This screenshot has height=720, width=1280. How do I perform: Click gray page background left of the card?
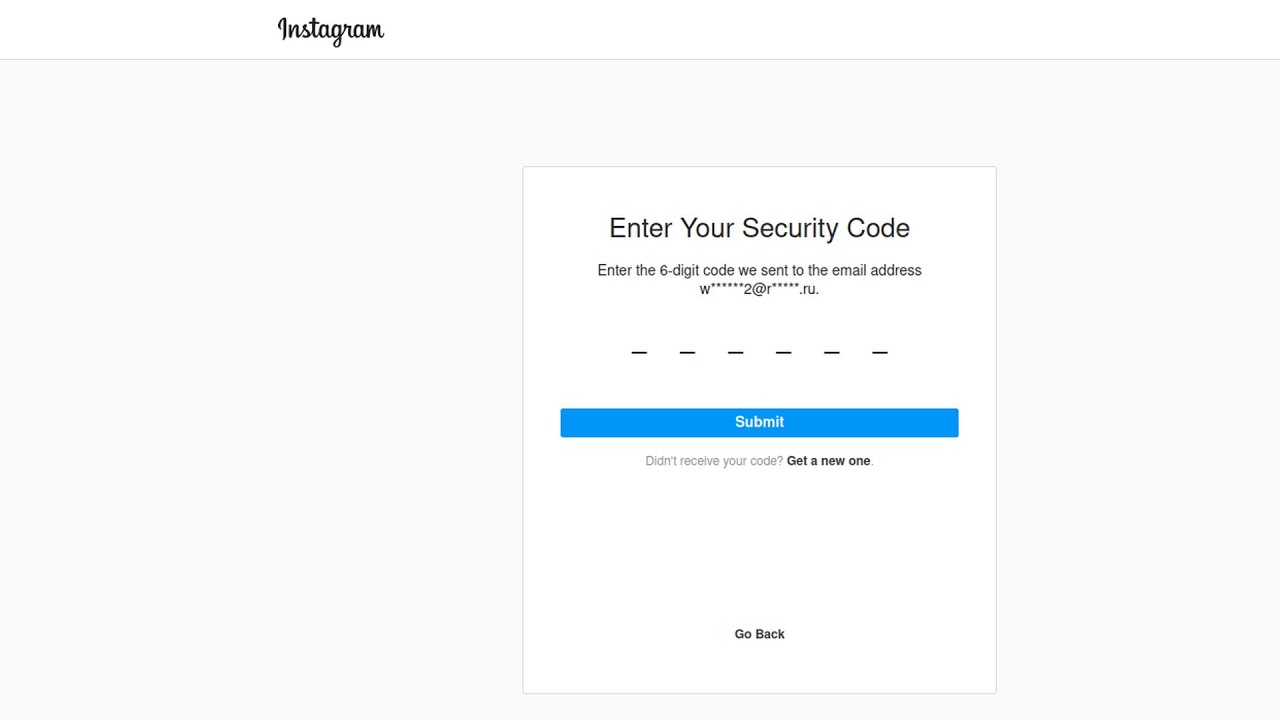260,400
